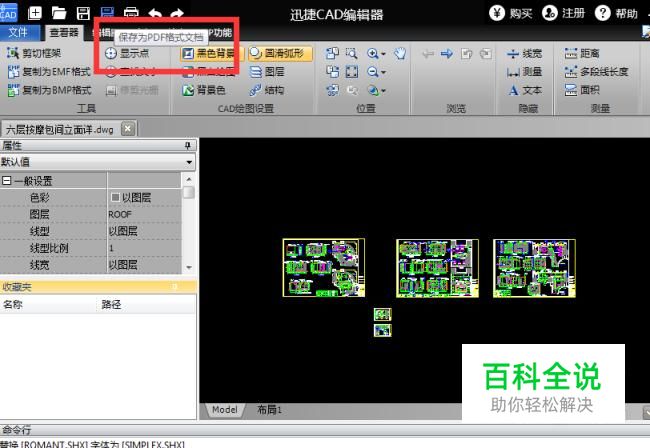The image size is (650, 448).
Task: Toggle 线宽 line width display
Action: (524, 53)
